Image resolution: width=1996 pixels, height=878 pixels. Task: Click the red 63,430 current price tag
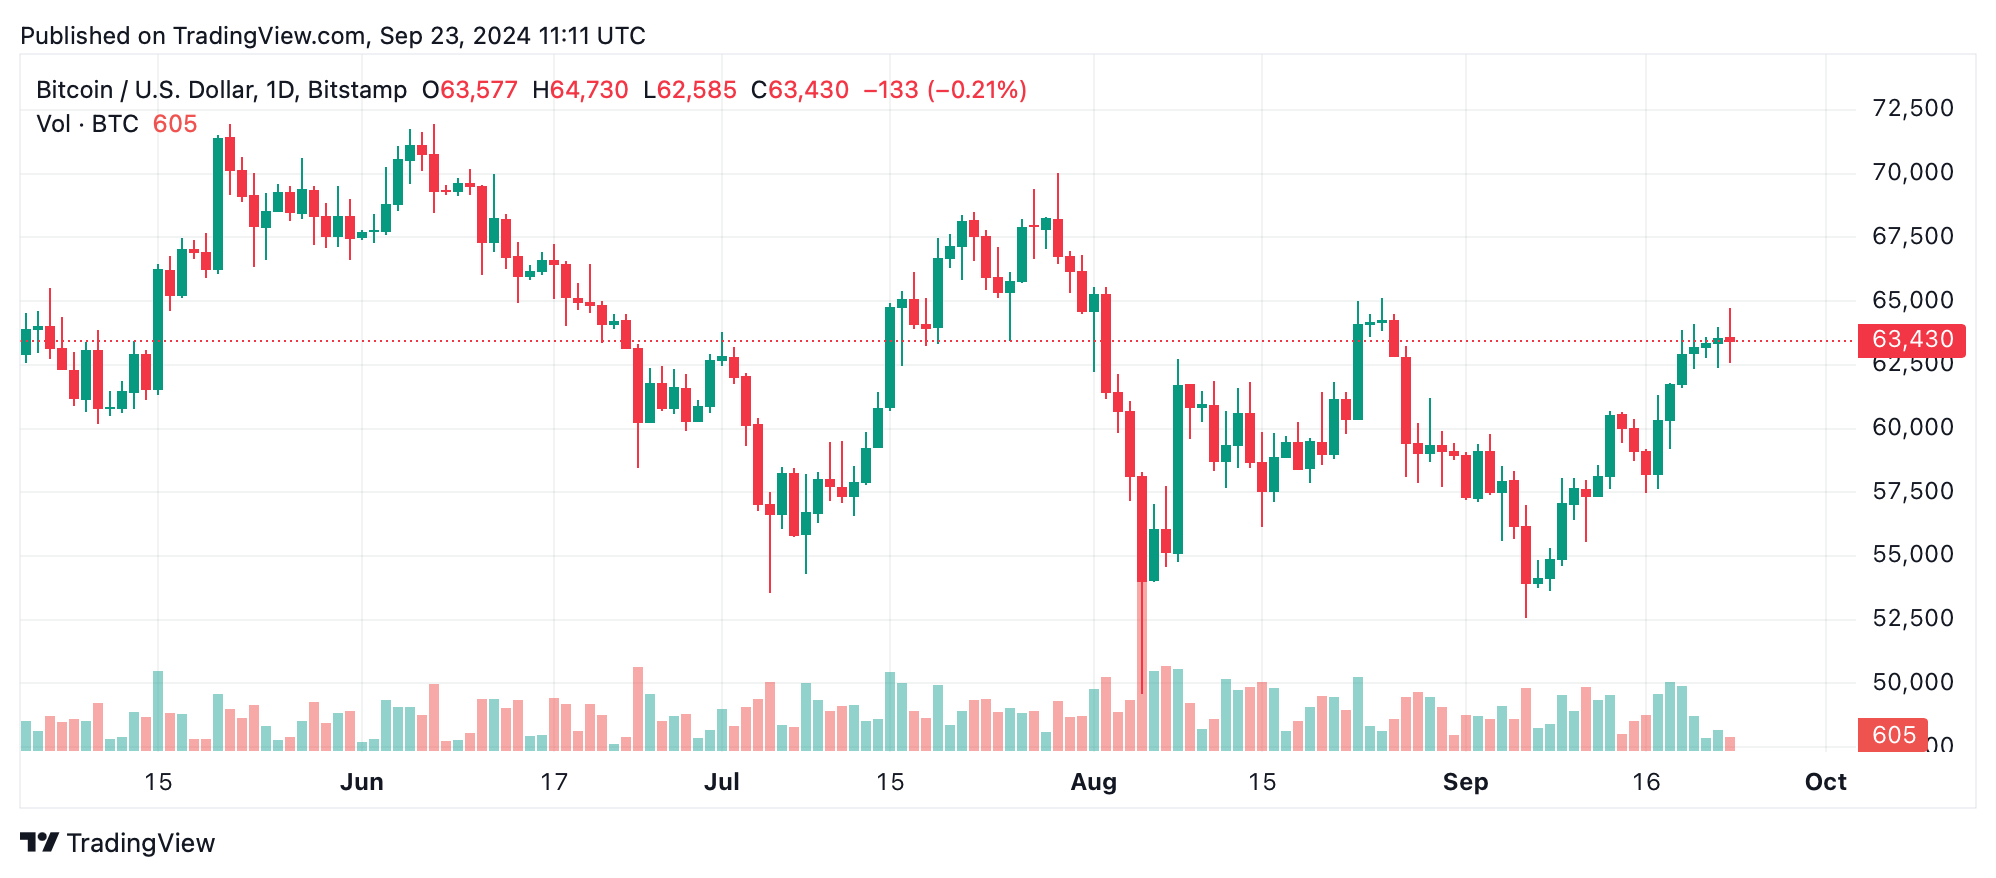click(x=1911, y=340)
